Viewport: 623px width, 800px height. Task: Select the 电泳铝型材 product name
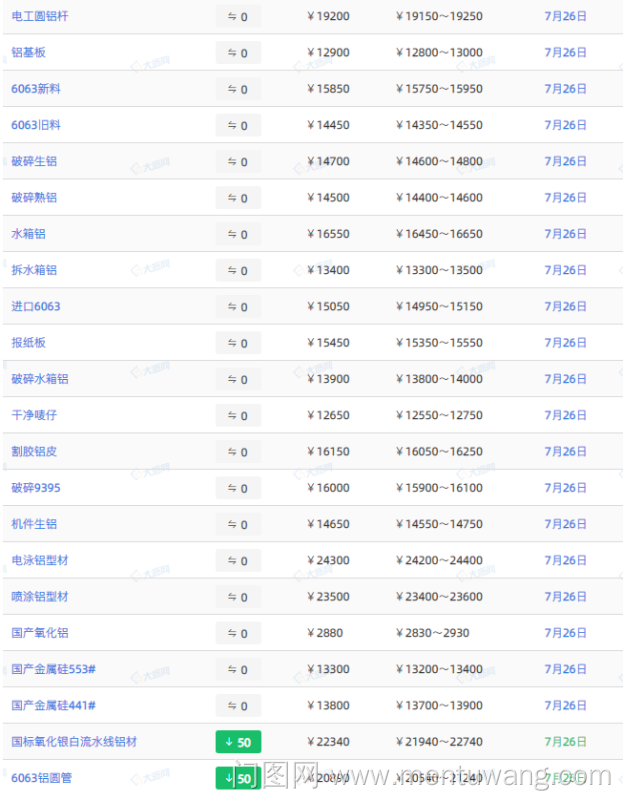coord(40,560)
